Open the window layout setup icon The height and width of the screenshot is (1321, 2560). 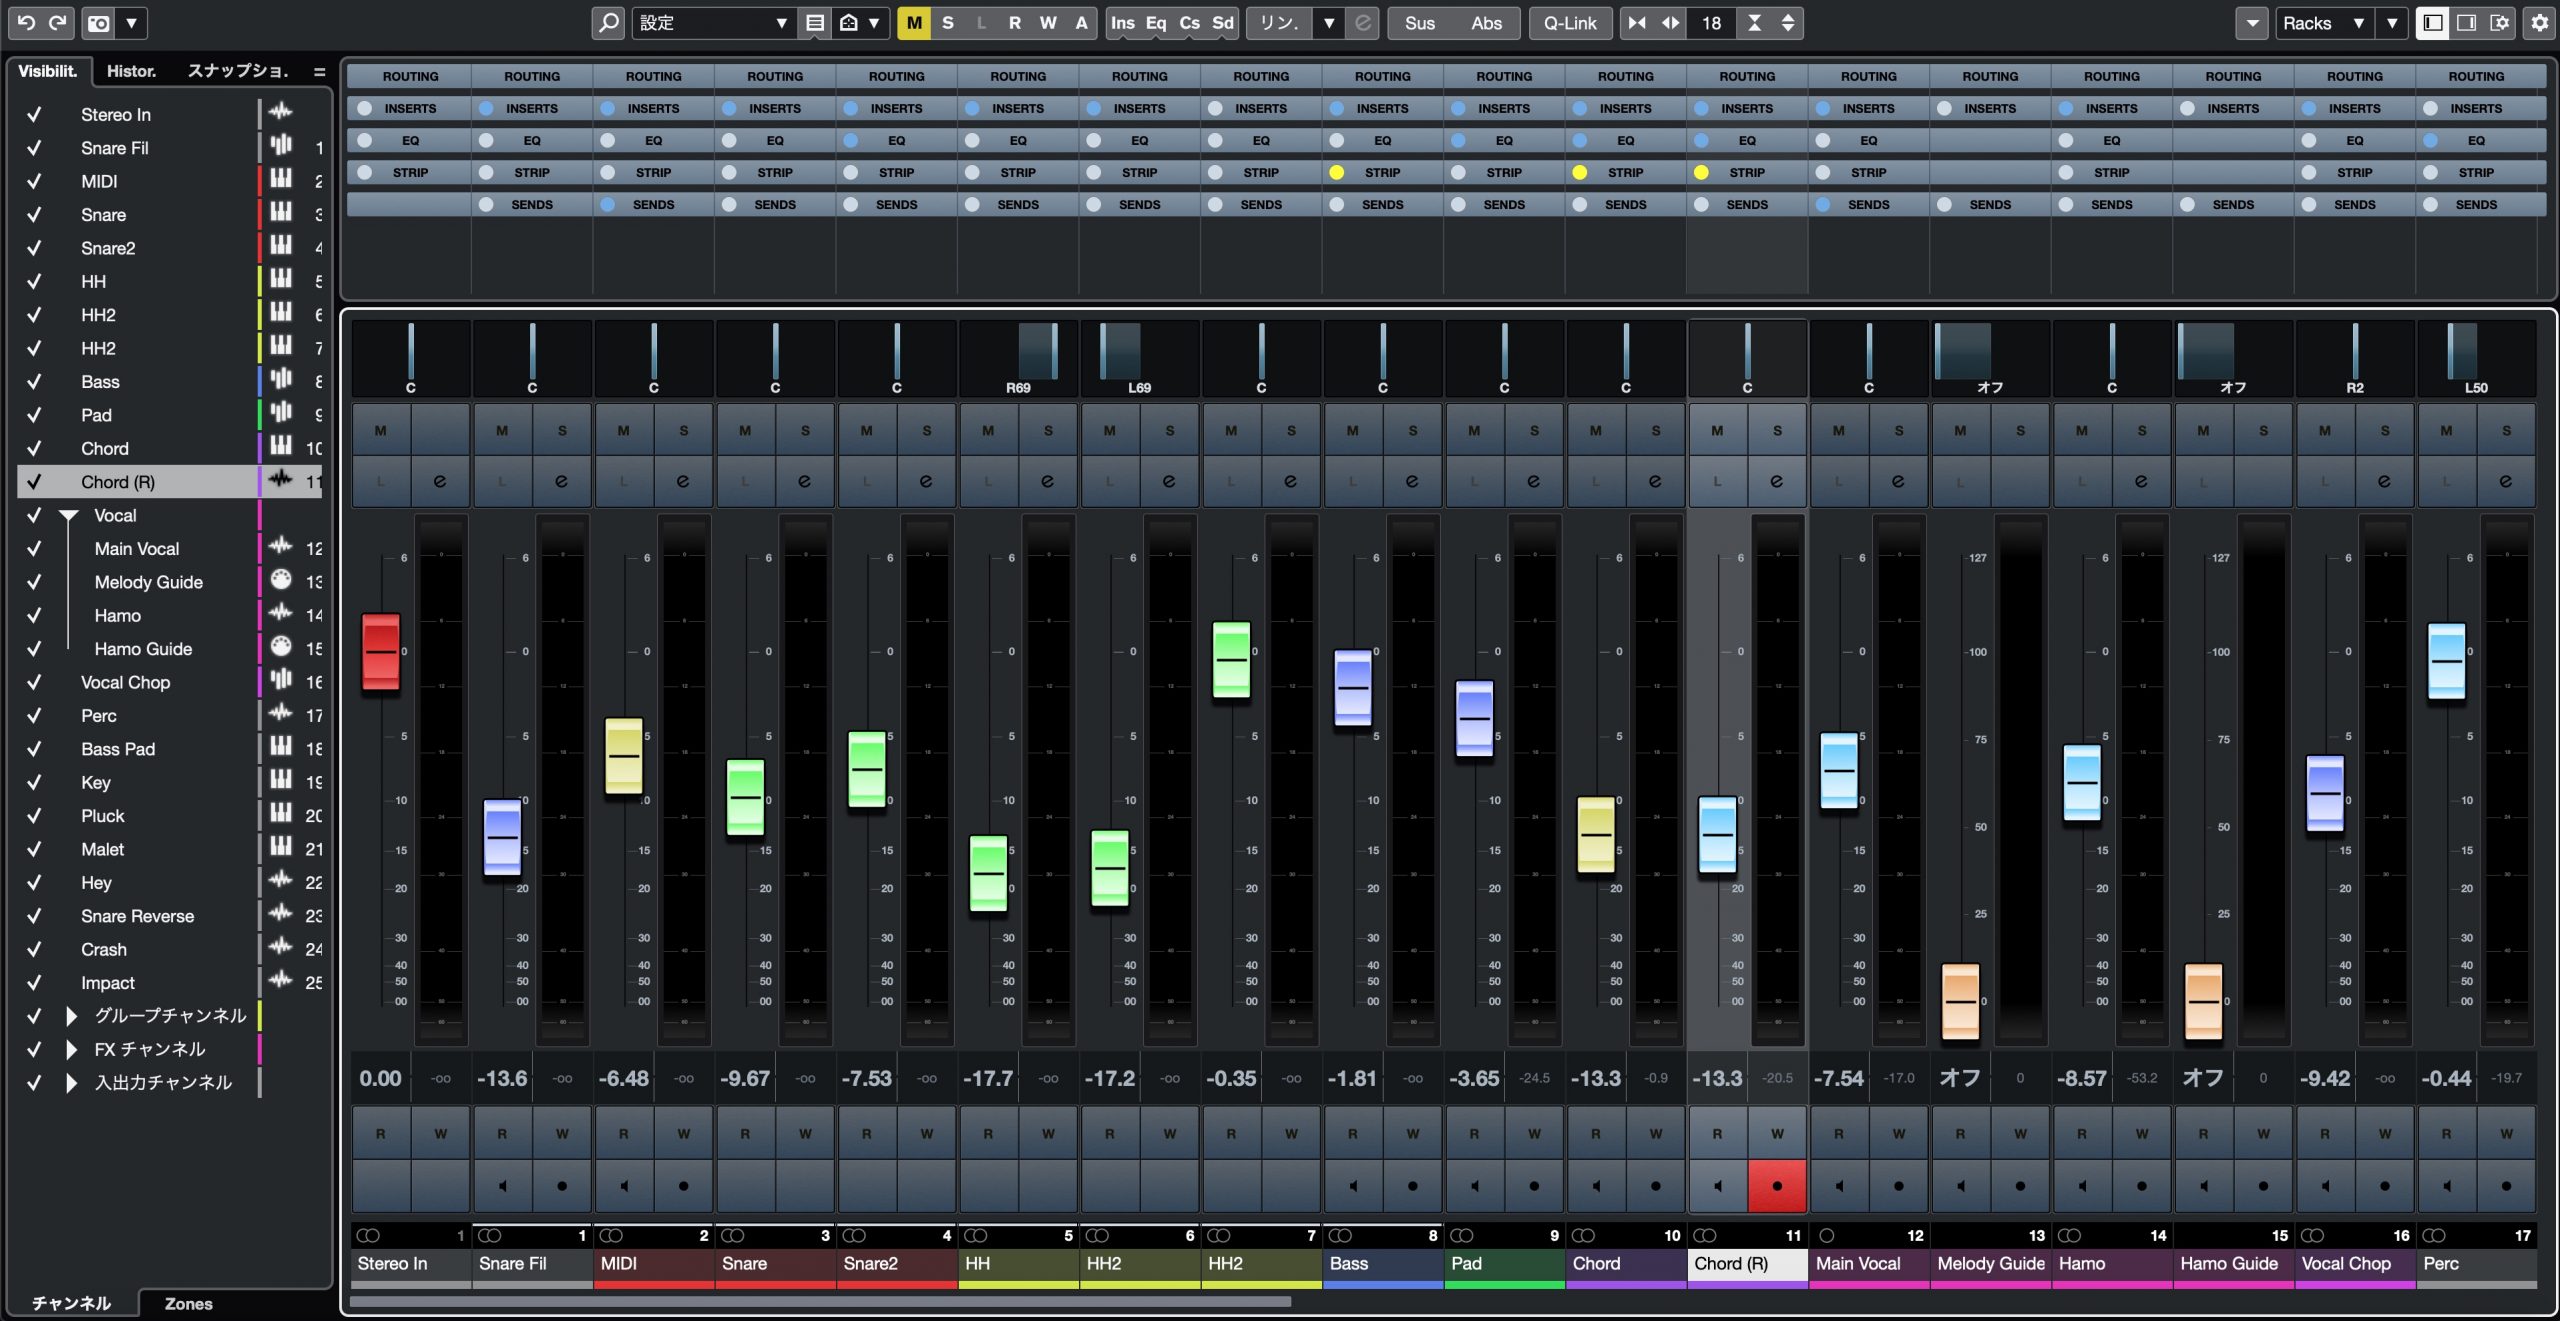tap(2499, 22)
